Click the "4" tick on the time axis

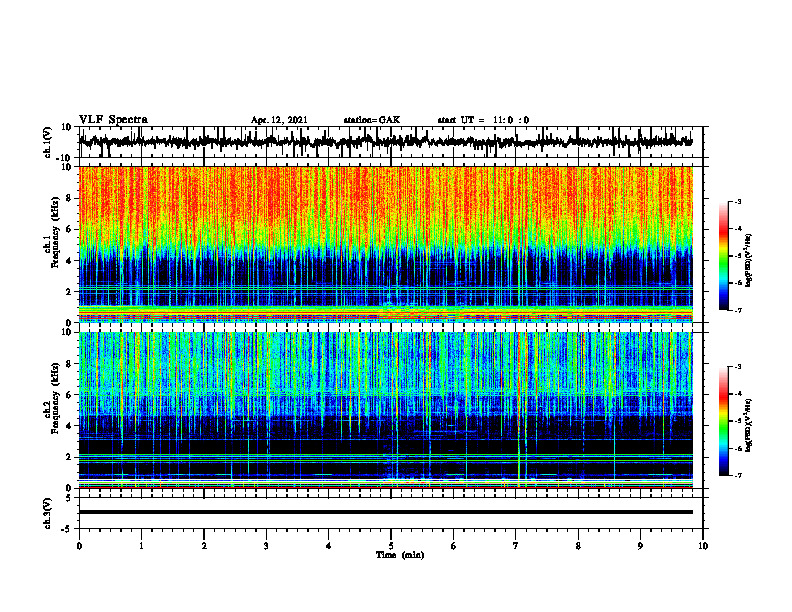point(329,546)
